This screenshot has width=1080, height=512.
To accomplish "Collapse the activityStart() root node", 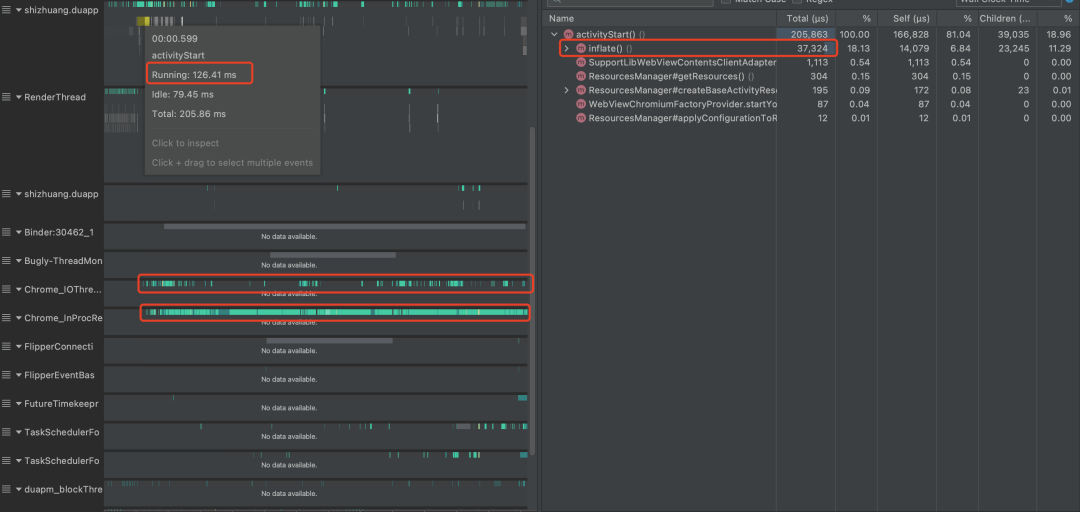I will [x=554, y=35].
